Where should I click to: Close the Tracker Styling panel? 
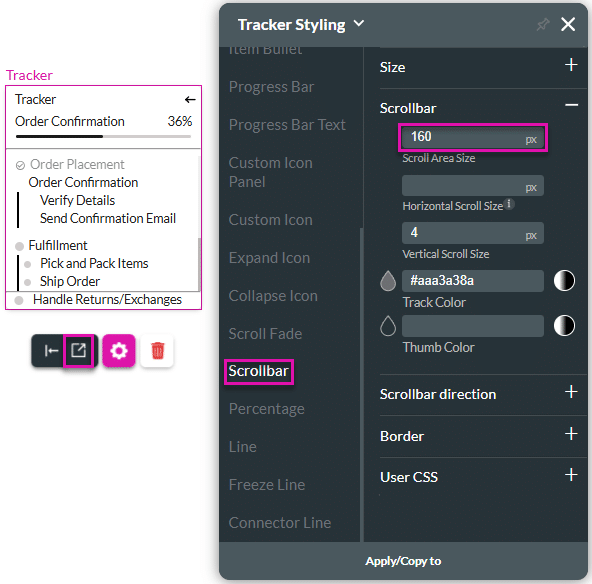[568, 25]
